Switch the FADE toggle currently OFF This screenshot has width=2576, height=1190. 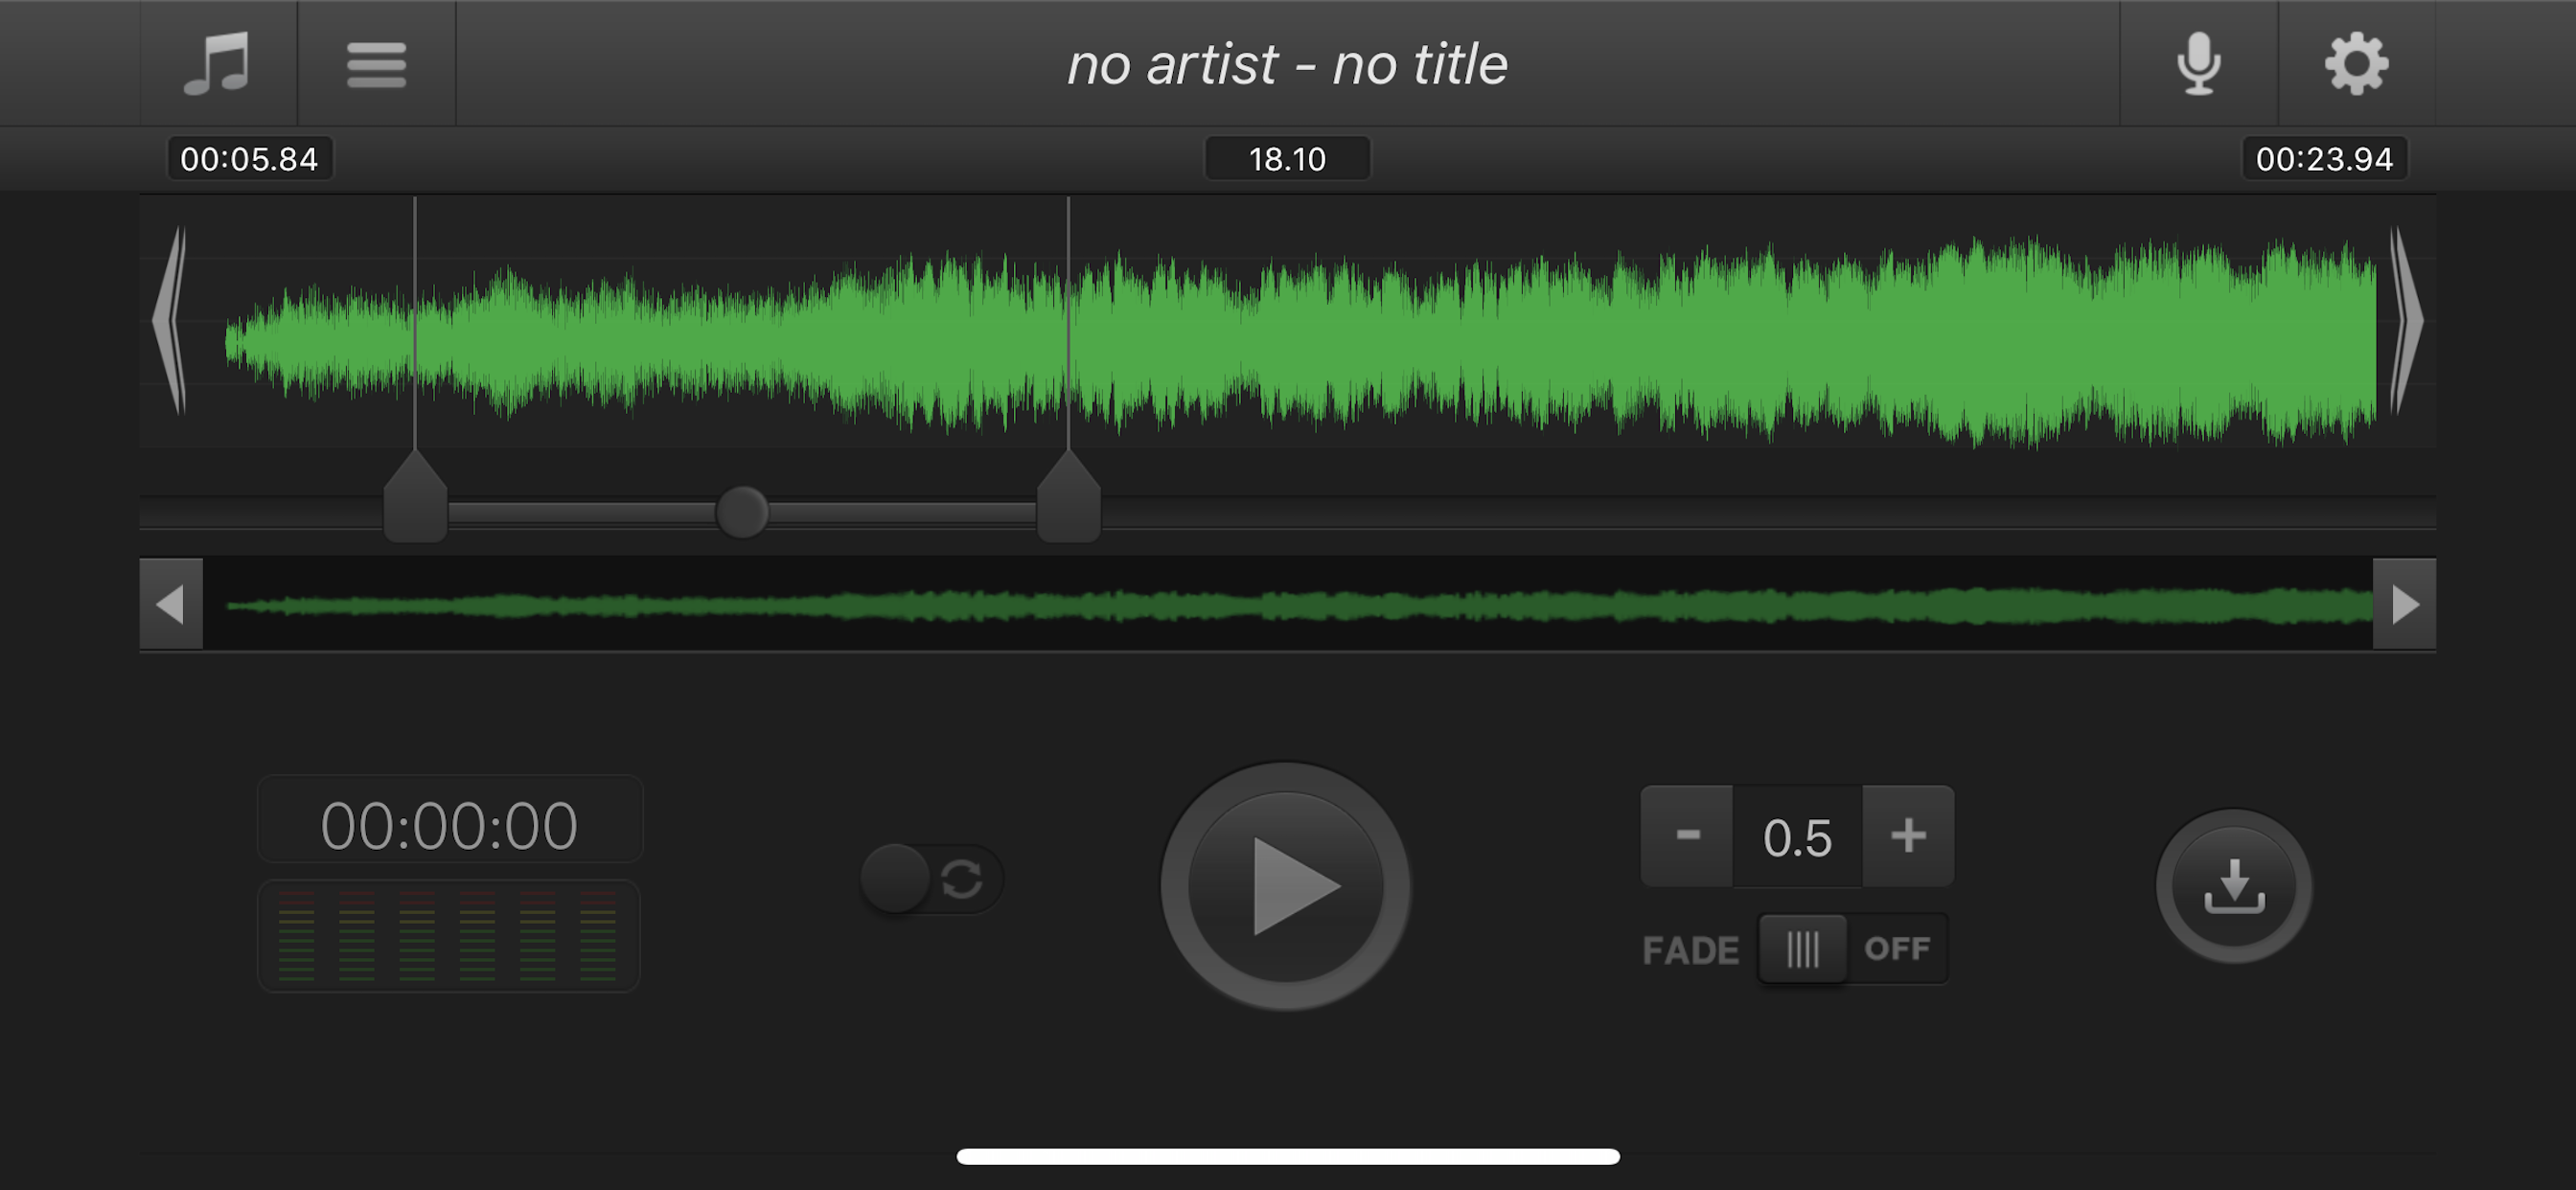pyautogui.click(x=1853, y=948)
